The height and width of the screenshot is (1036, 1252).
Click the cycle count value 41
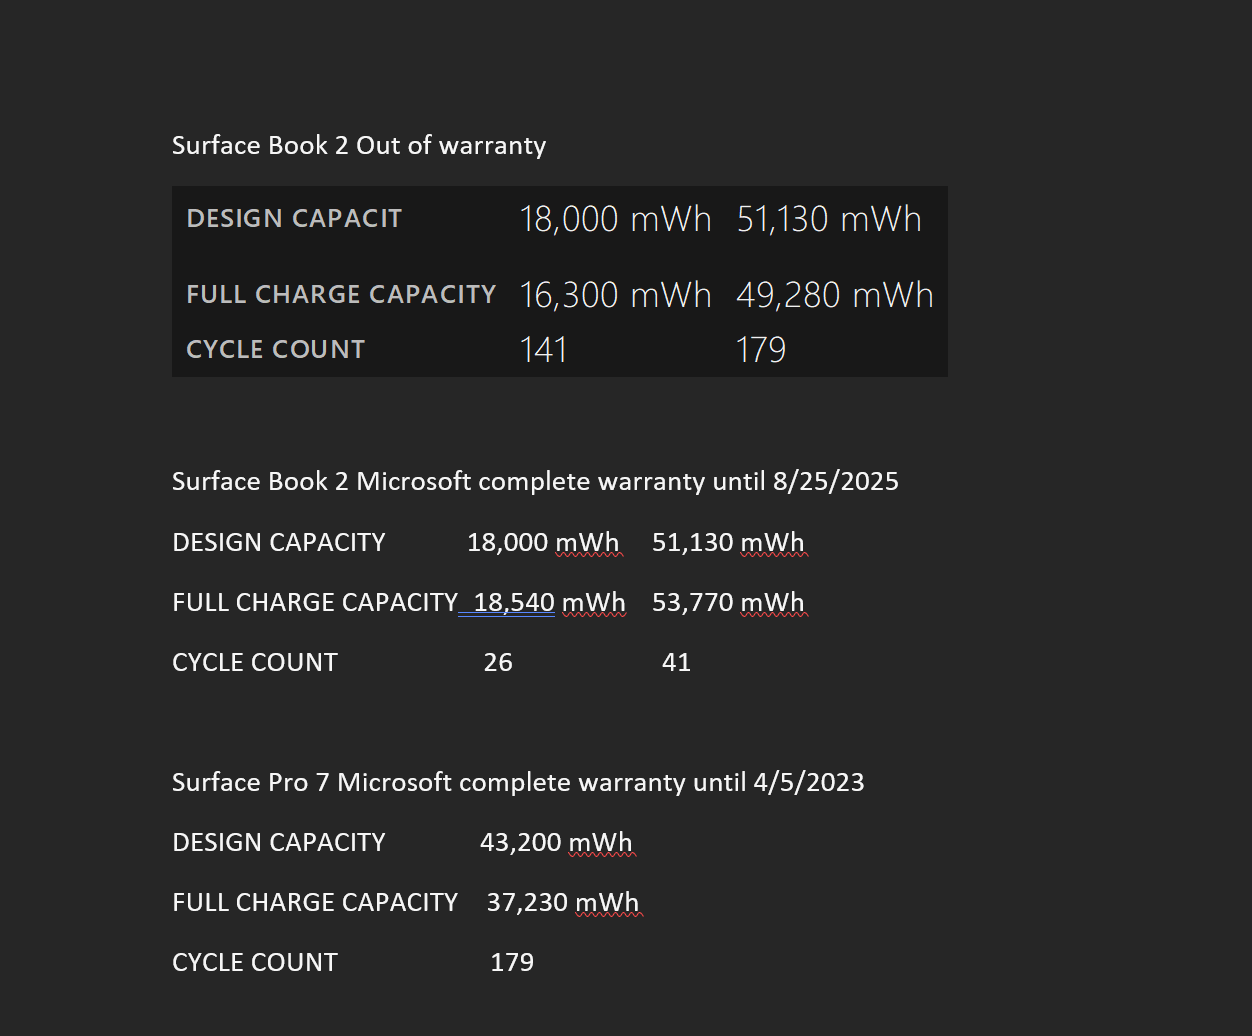pyautogui.click(x=676, y=663)
